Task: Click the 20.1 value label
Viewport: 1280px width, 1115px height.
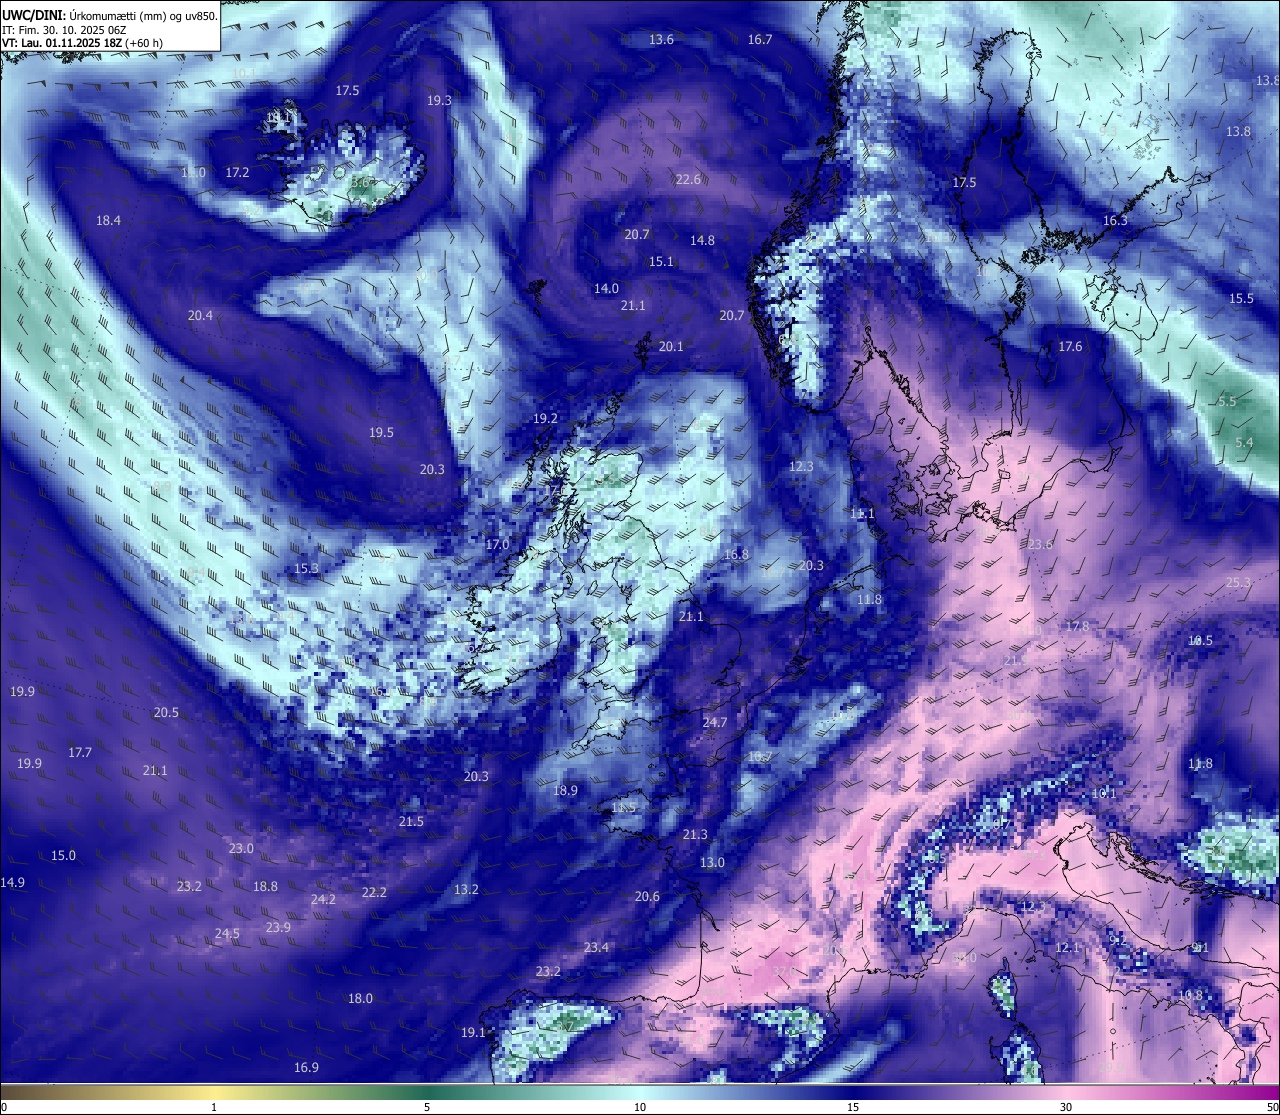Action: pos(671,347)
